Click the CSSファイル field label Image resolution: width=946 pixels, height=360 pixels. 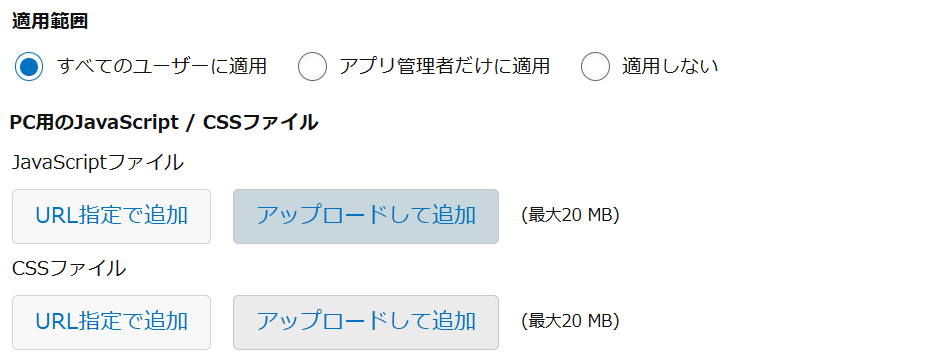pyautogui.click(x=69, y=268)
